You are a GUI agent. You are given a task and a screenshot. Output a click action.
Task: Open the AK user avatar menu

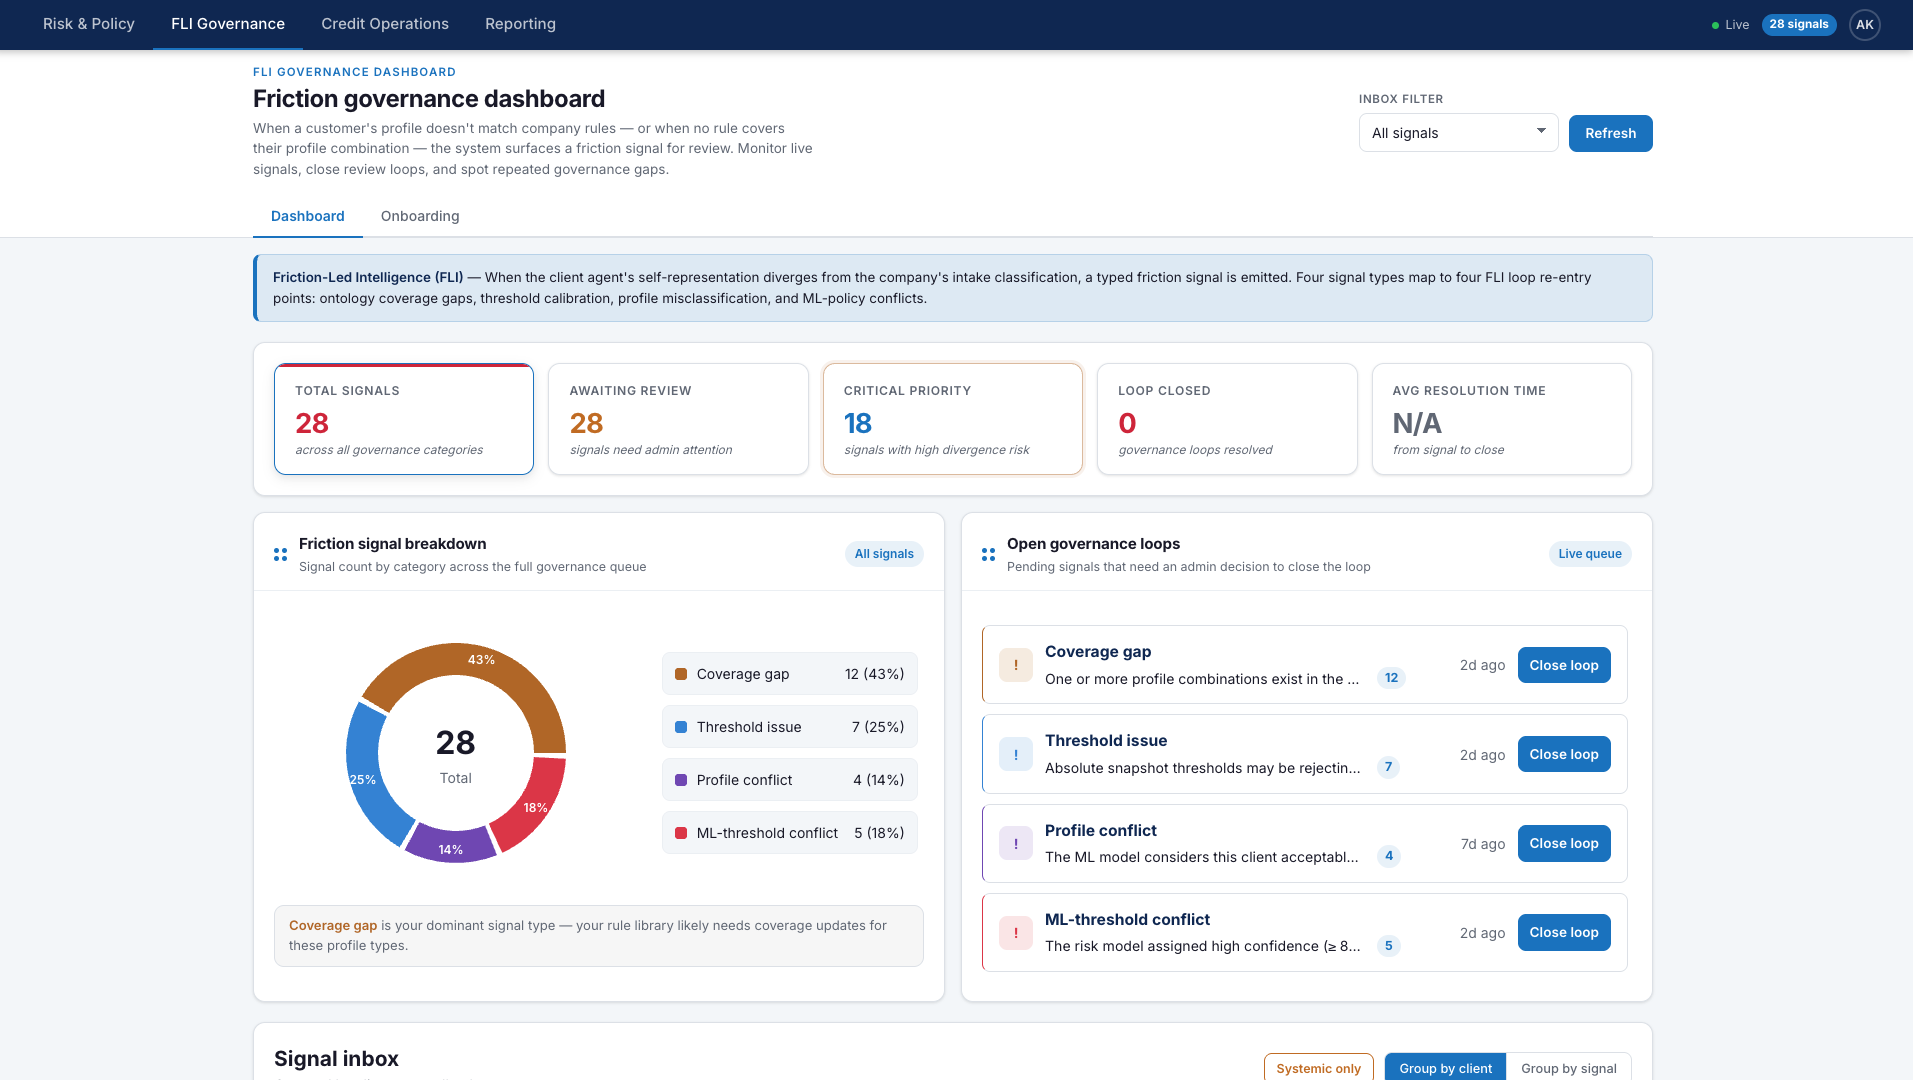1864,24
